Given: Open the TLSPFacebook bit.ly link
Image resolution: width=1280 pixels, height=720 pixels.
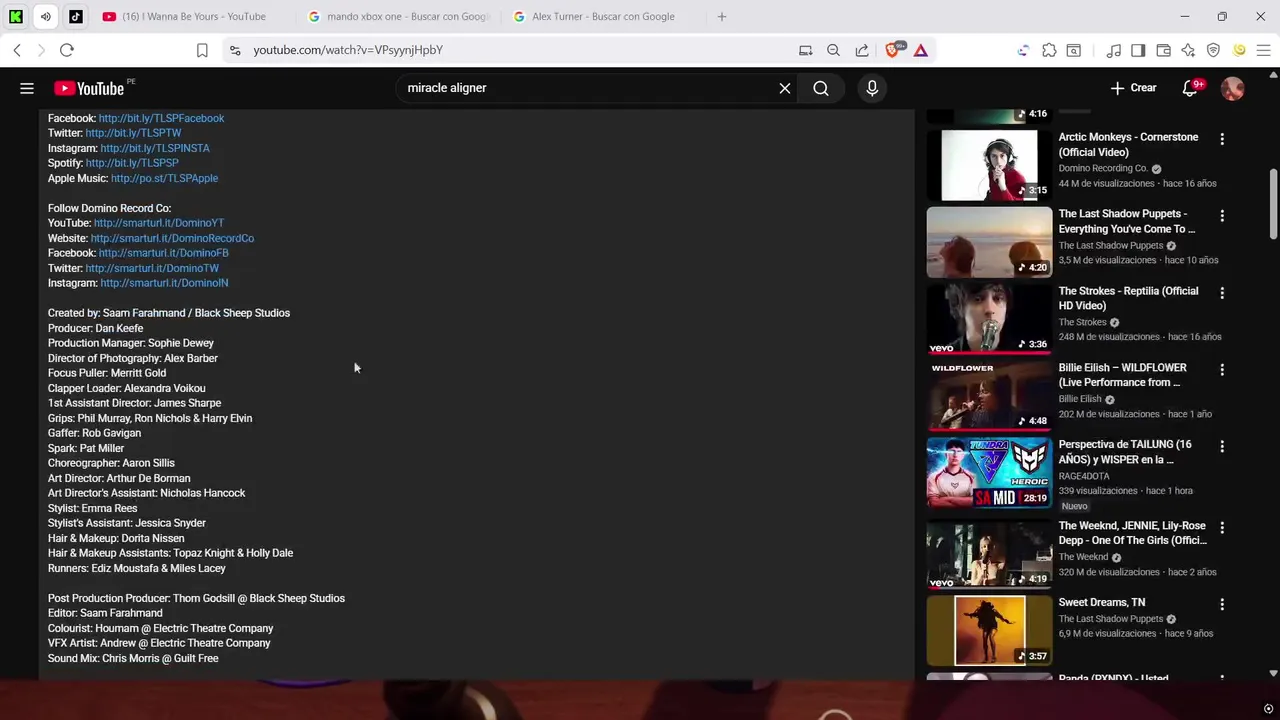Looking at the screenshot, I should (x=161, y=118).
